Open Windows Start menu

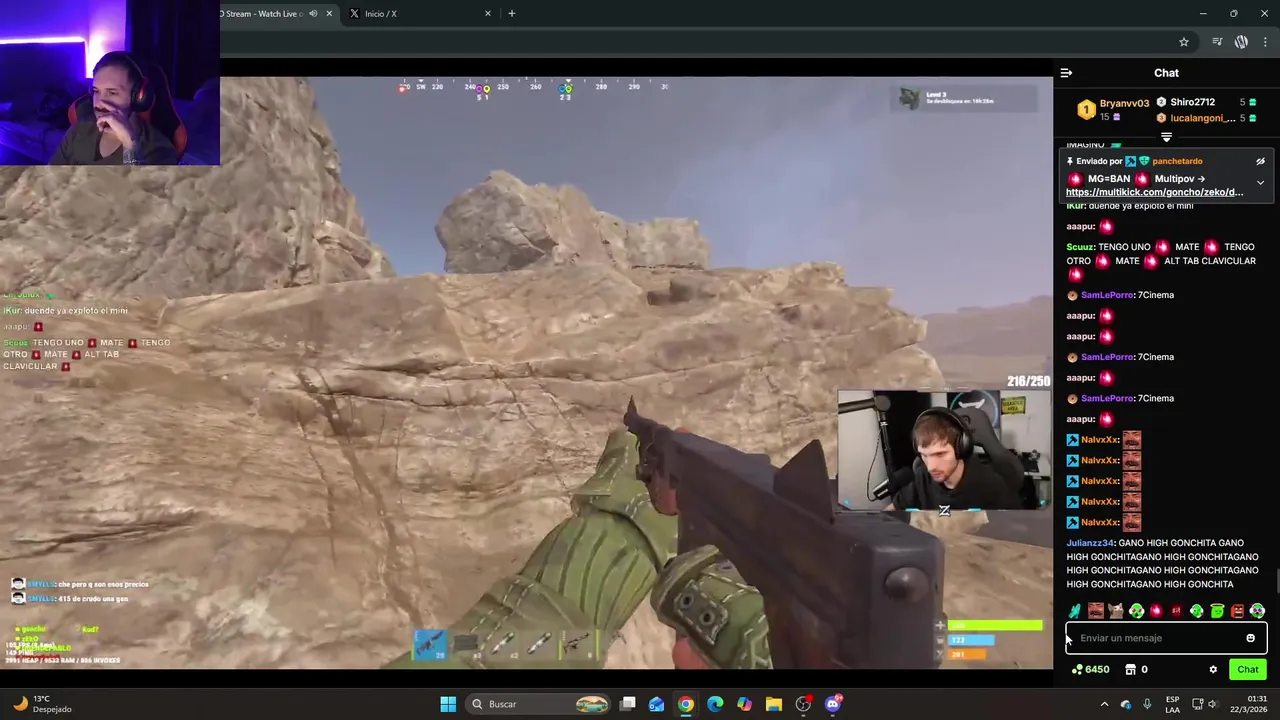(448, 704)
